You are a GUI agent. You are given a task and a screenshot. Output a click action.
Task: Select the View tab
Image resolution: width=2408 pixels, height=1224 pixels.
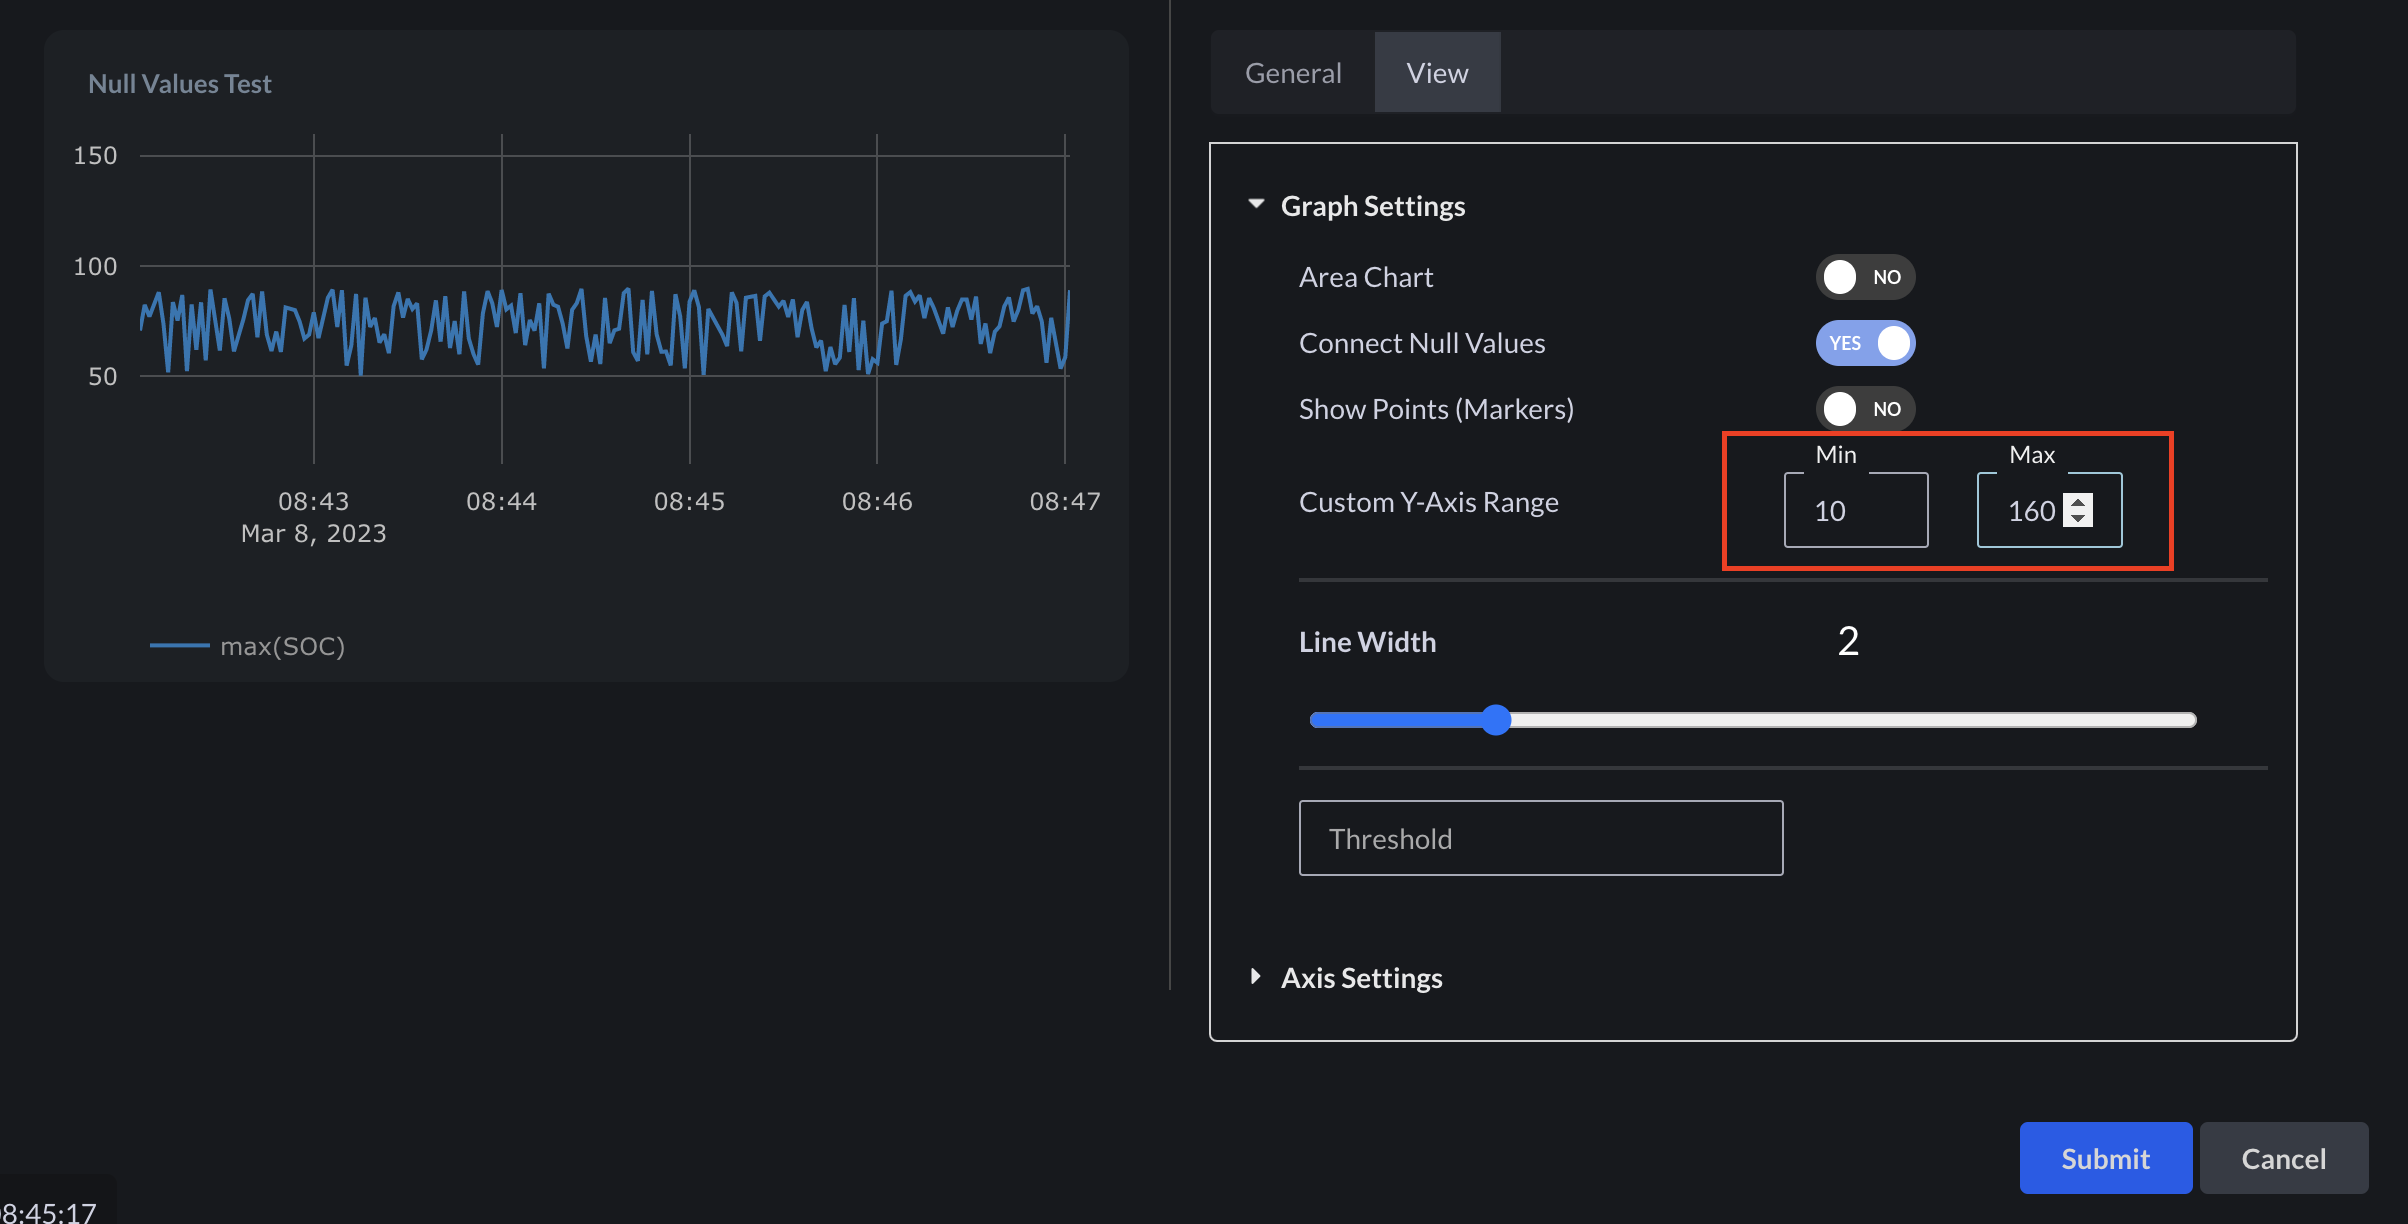coord(1436,73)
